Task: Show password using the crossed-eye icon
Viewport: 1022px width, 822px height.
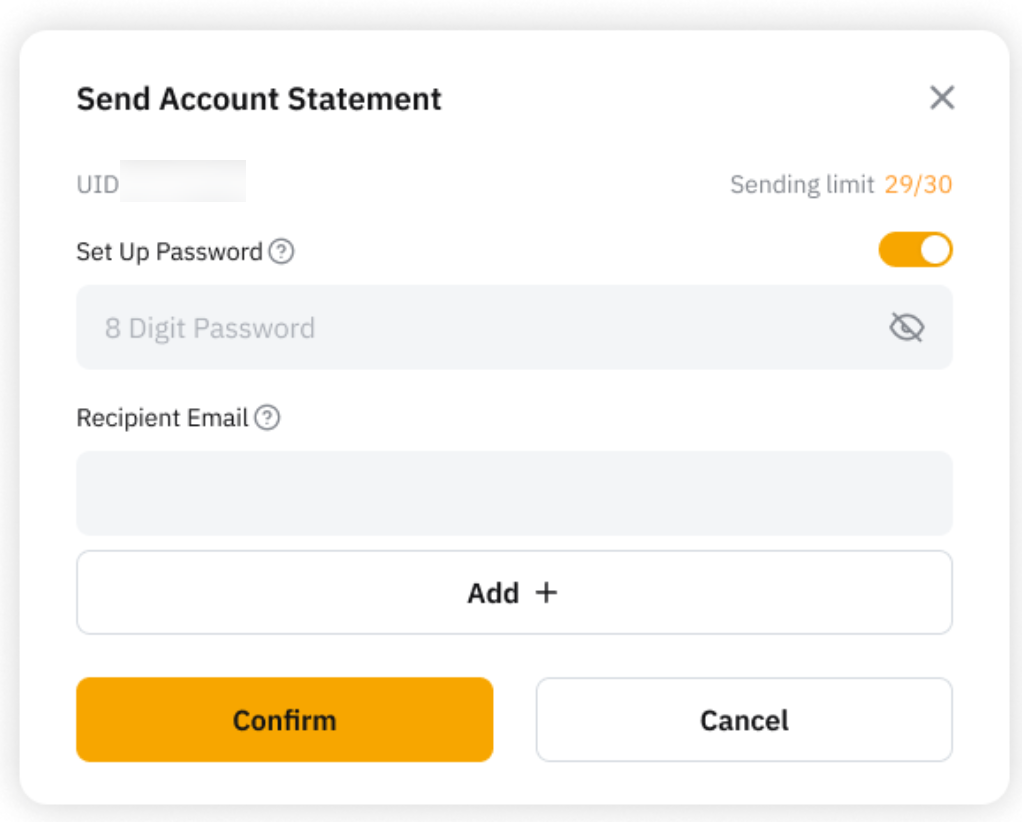Action: pos(906,327)
